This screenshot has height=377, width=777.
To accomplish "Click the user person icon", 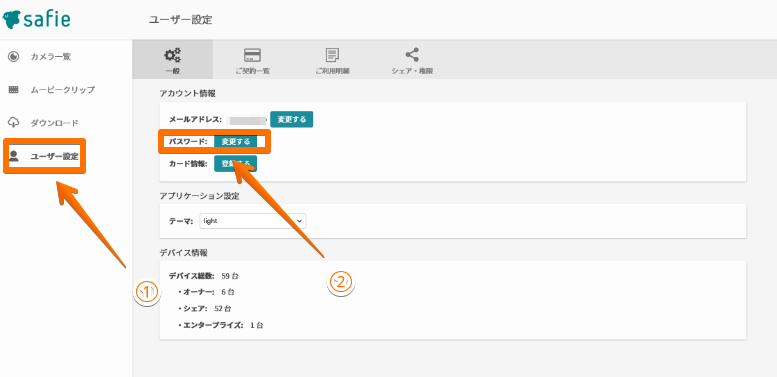I will coord(14,156).
